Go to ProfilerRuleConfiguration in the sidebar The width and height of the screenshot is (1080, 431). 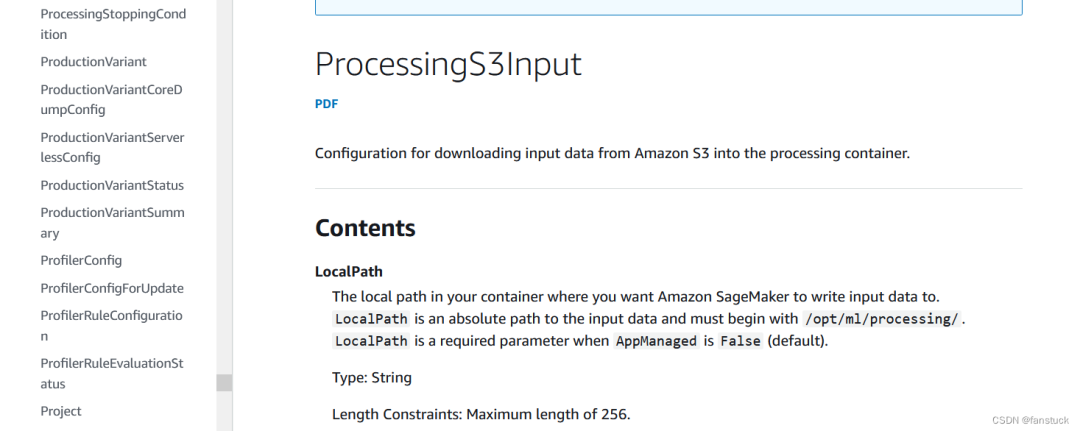tap(112, 326)
